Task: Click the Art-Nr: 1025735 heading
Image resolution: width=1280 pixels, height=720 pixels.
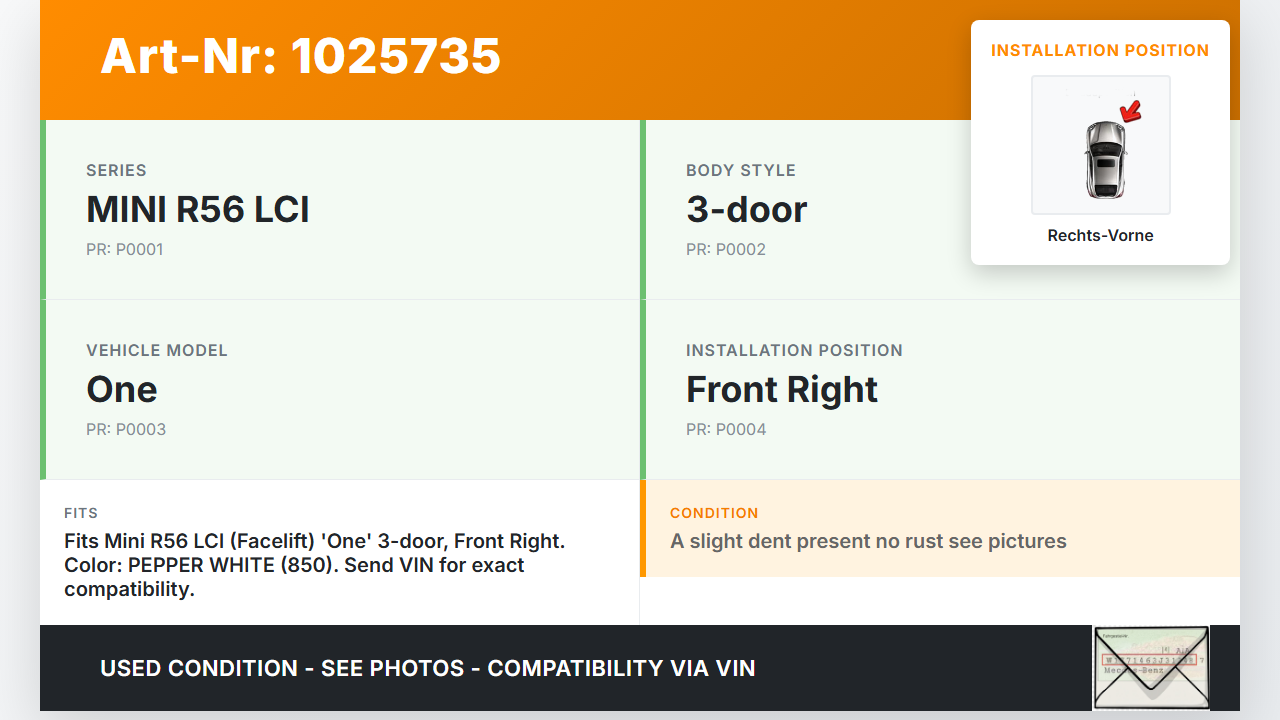Action: point(300,56)
